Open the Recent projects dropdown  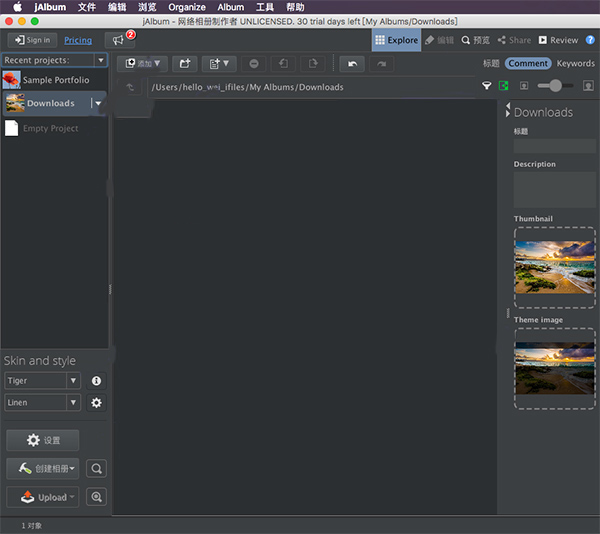pyautogui.click(x=54, y=60)
